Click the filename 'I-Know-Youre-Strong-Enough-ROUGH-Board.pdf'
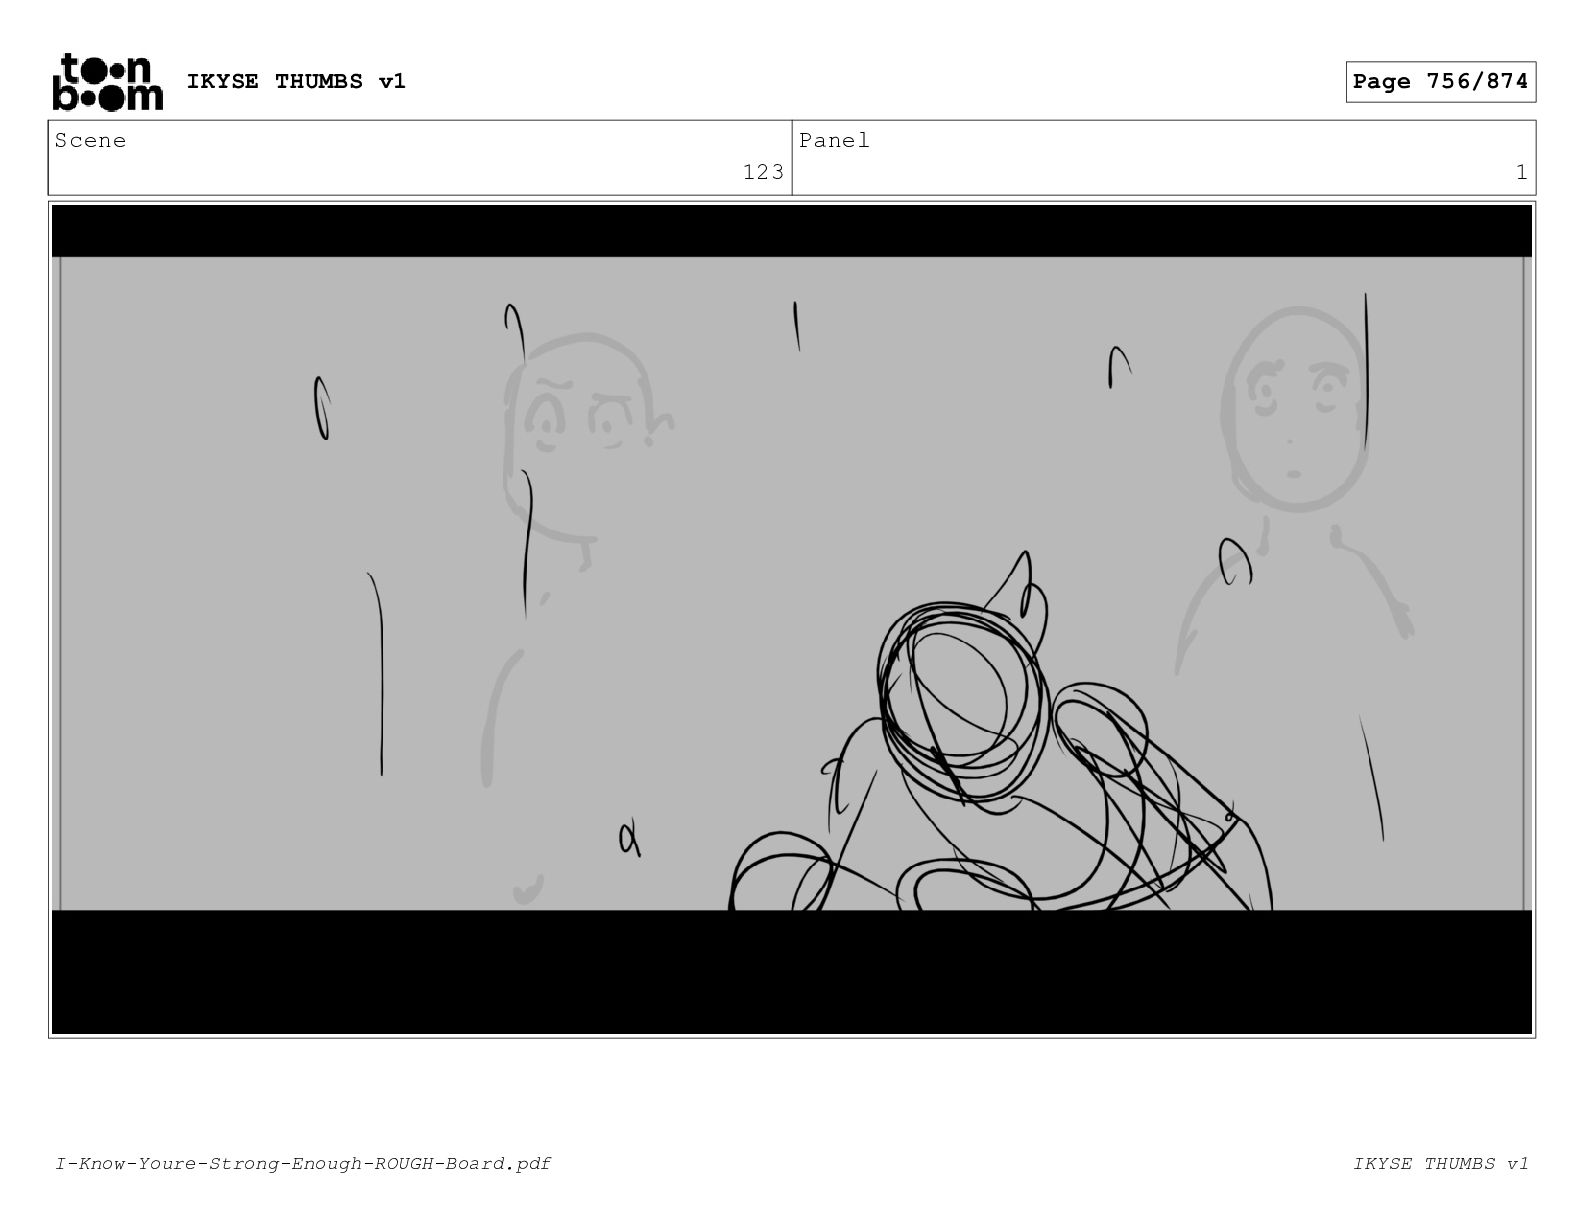This screenshot has height=1224, width=1584. click(x=303, y=1163)
